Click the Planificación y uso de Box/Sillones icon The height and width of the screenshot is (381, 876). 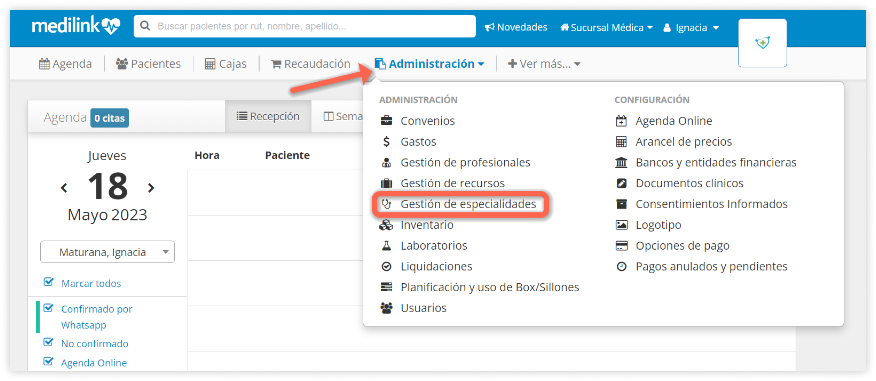point(386,287)
